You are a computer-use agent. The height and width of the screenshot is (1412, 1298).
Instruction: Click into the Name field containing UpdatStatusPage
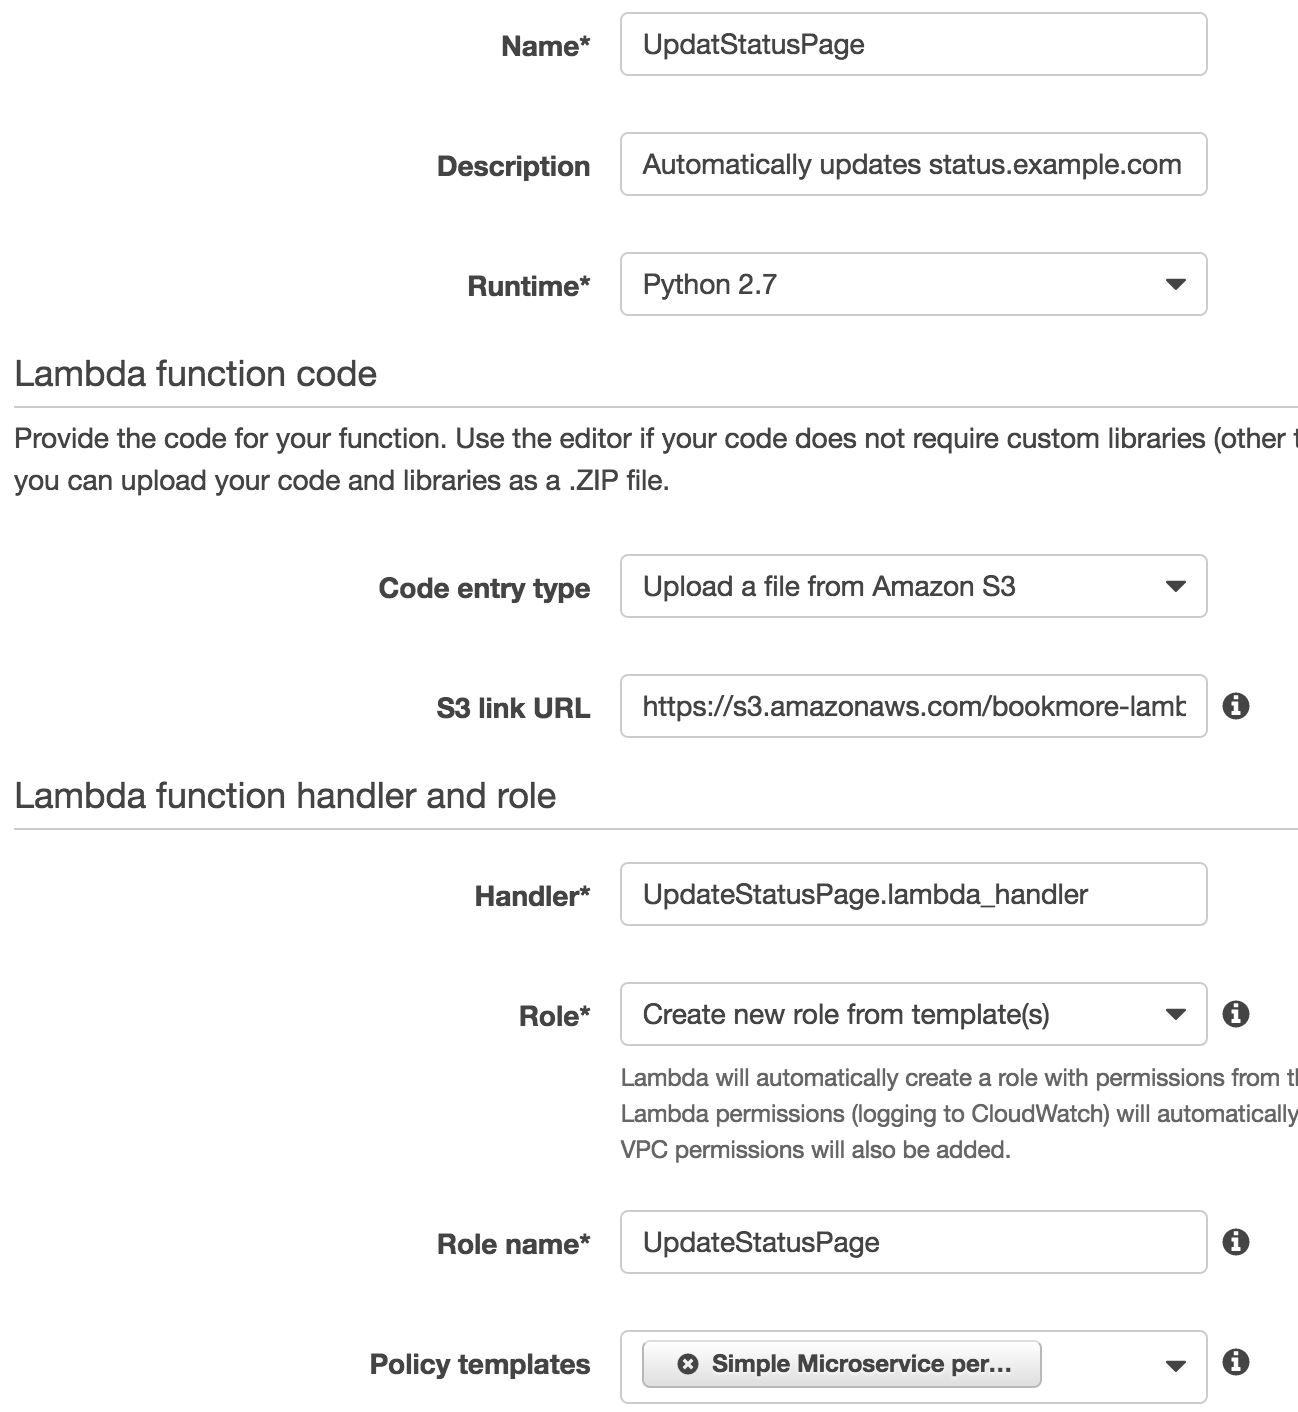(914, 44)
